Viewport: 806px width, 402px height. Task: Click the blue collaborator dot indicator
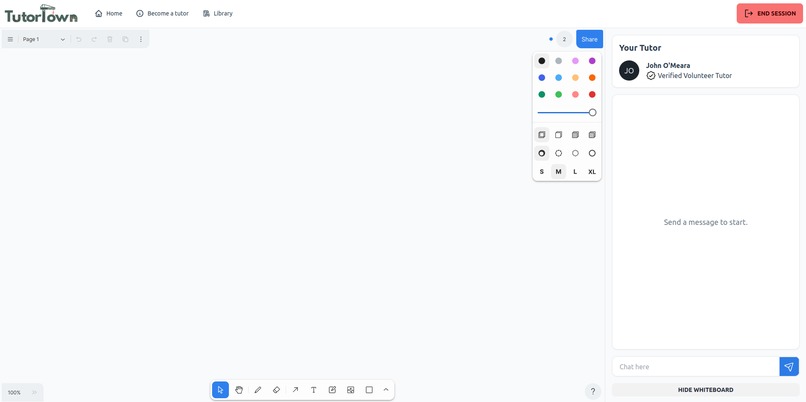point(551,39)
